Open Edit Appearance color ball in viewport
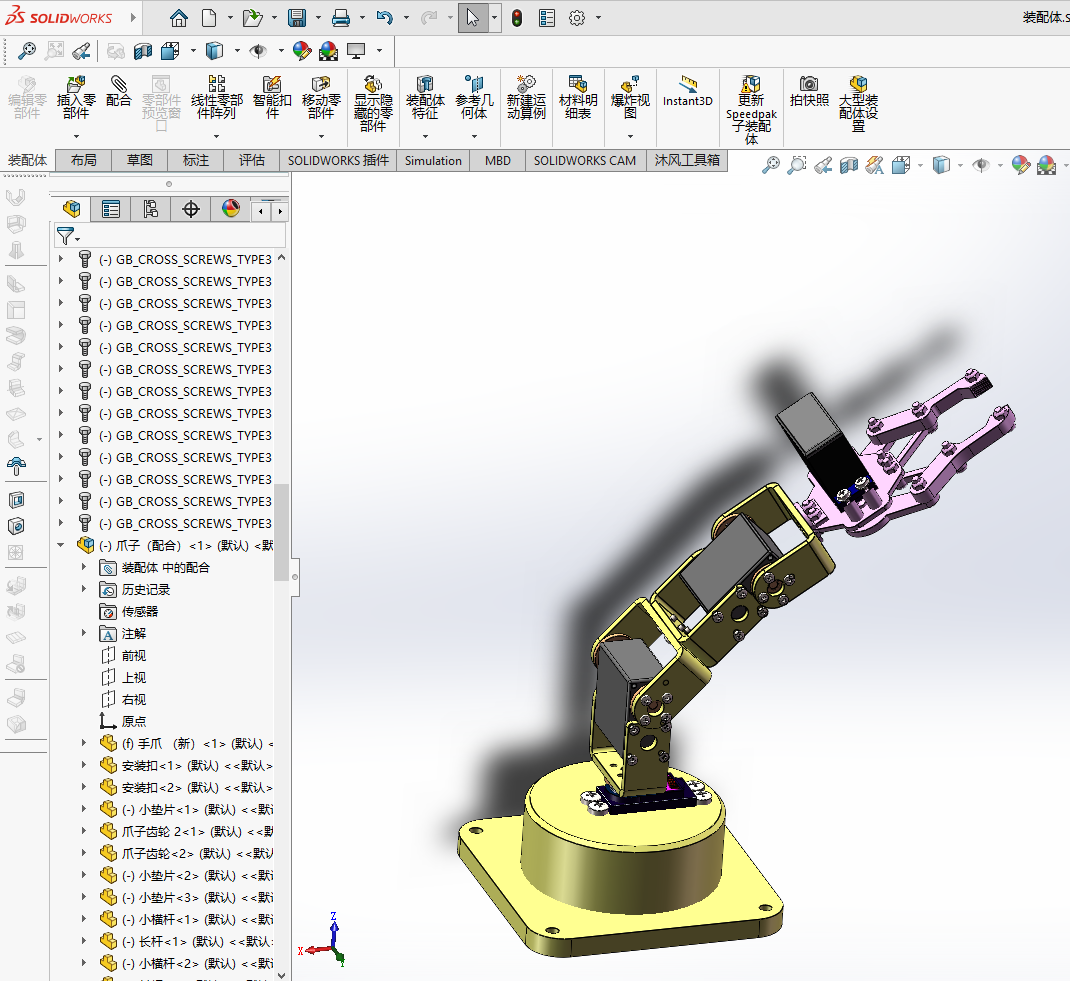 coord(1021,165)
